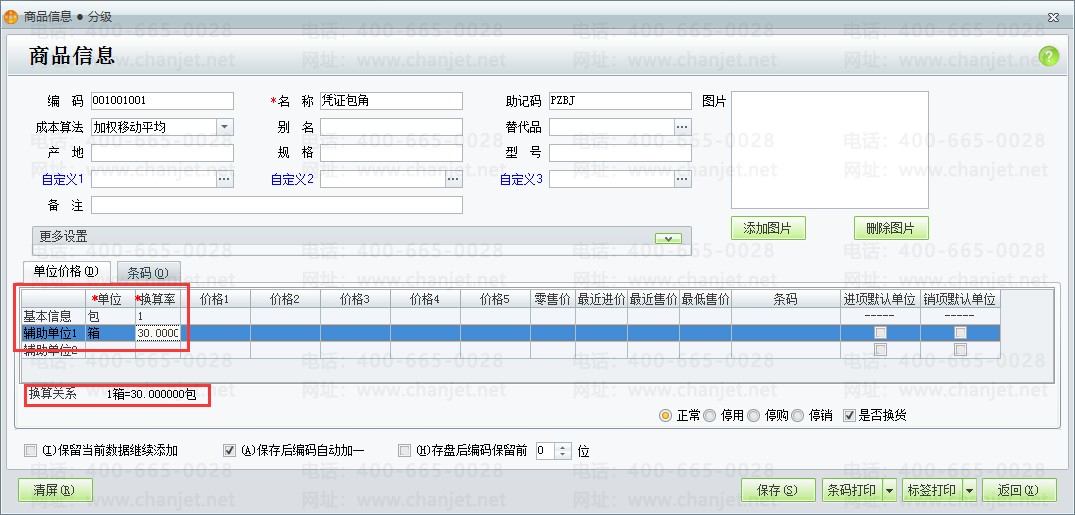Open the 标签打印 dropdown arrow

point(969,490)
